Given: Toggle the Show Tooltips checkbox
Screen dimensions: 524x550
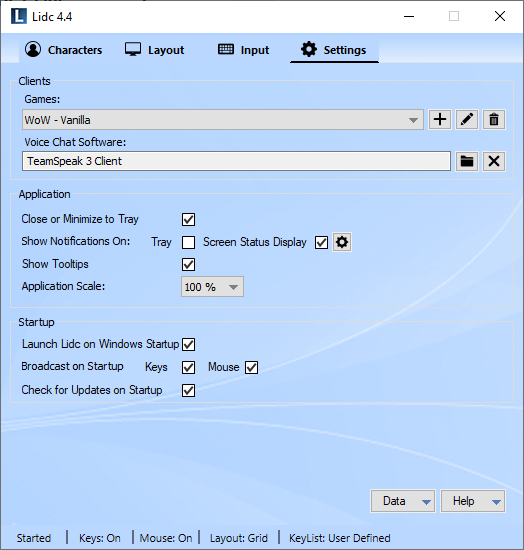Looking at the screenshot, I should tap(188, 264).
